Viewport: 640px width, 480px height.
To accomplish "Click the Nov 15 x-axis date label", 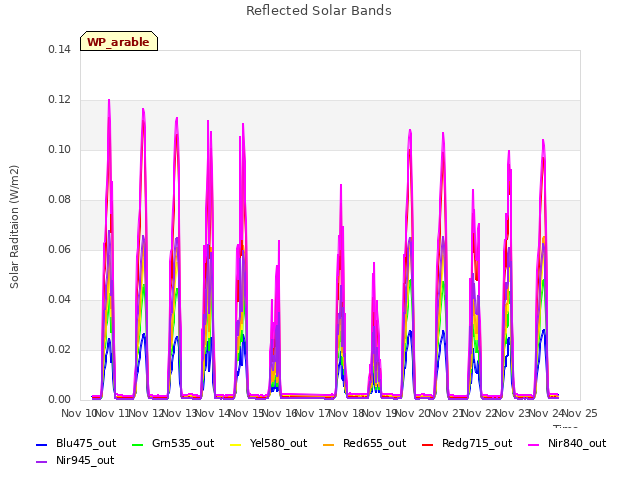I will click(x=246, y=413).
